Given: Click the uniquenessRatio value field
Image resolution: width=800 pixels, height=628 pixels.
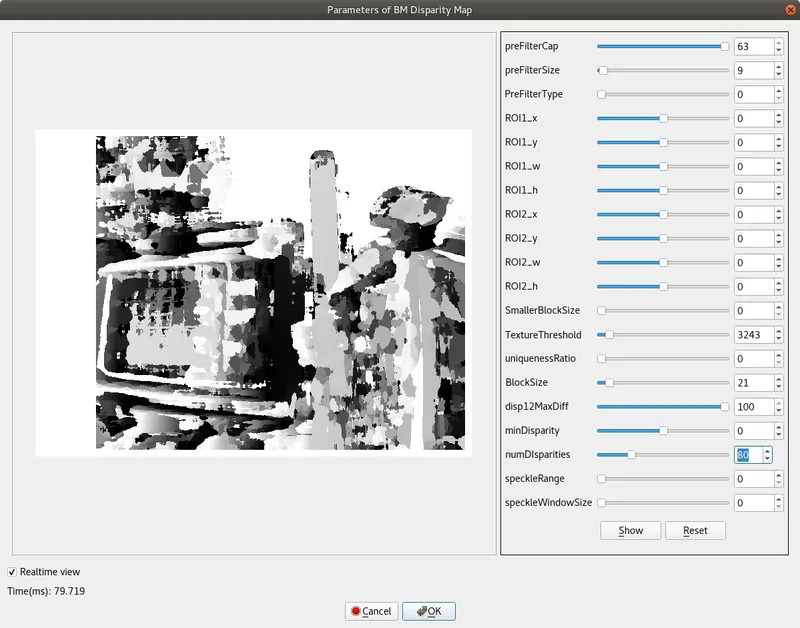Looking at the screenshot, I should [x=754, y=359].
